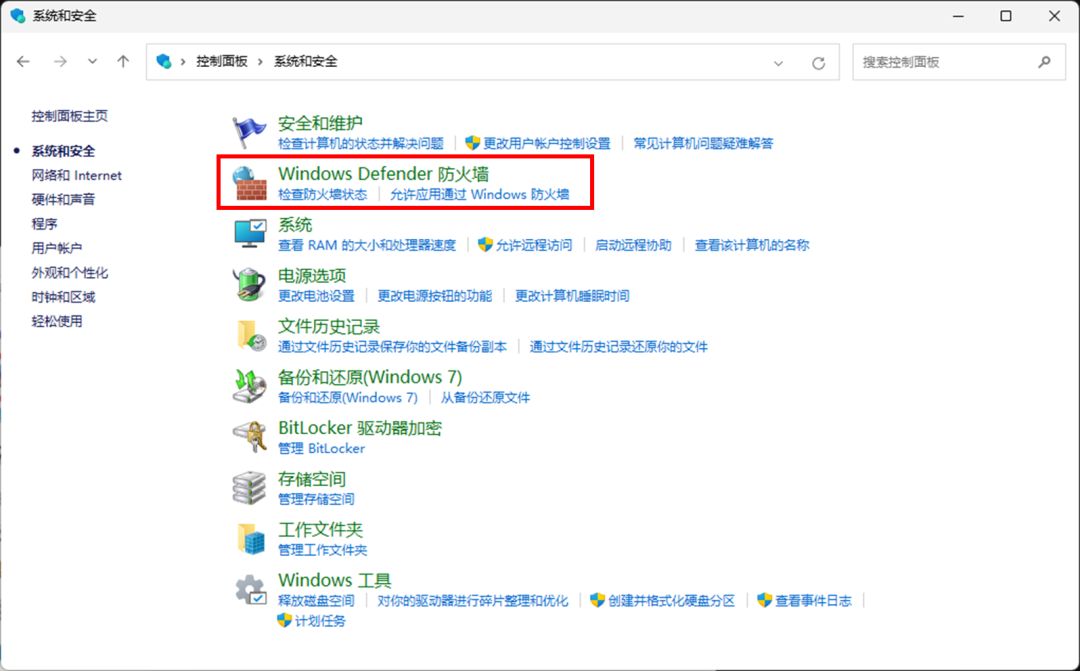Image resolution: width=1080 pixels, height=671 pixels.
Task: Expand the chevron before 控制面板 in breadcrumb
Action: pos(183,61)
